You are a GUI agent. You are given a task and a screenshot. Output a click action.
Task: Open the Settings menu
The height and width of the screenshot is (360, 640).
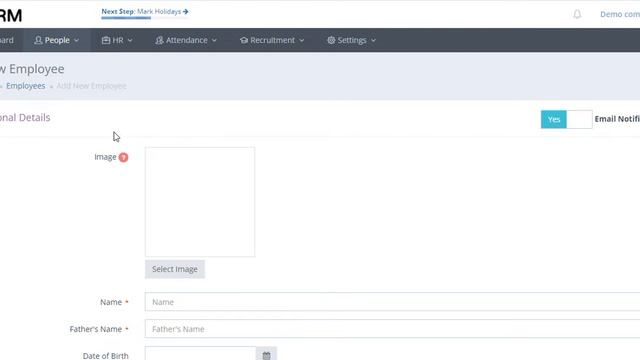click(351, 40)
